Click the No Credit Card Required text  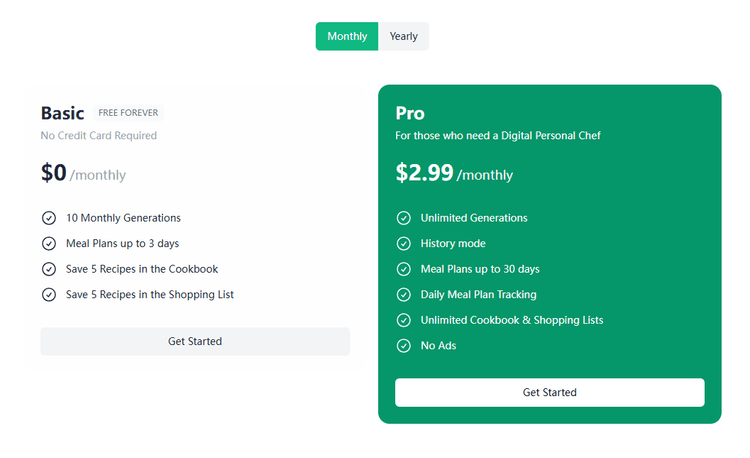coord(98,136)
